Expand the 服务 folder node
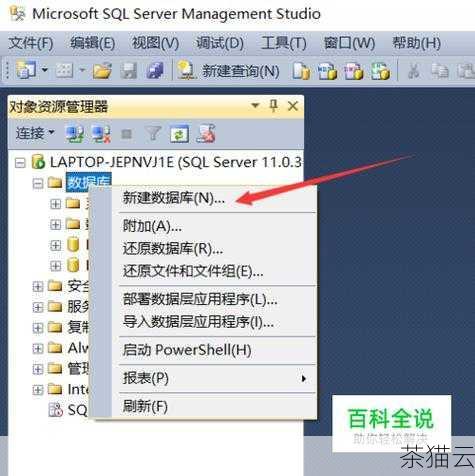 (x=38, y=307)
